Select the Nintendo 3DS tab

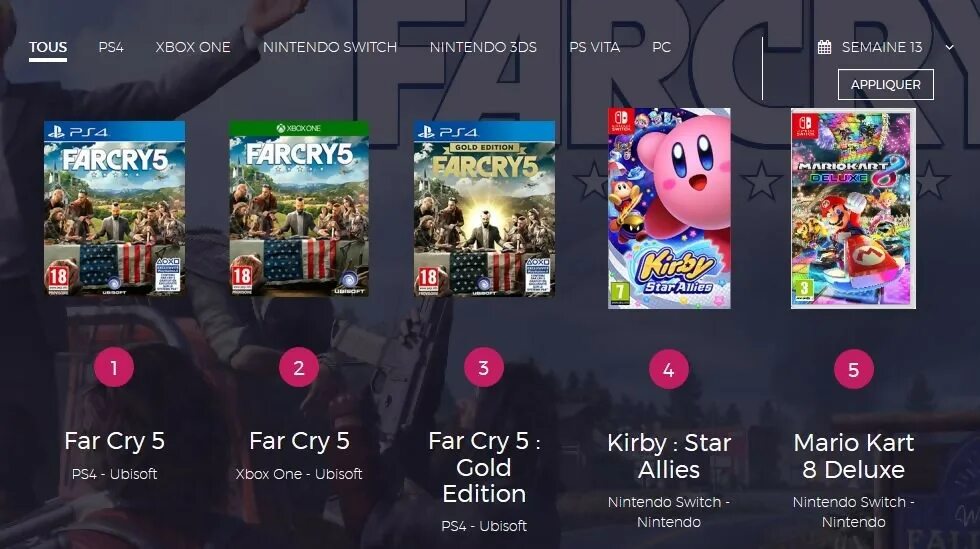tap(483, 47)
